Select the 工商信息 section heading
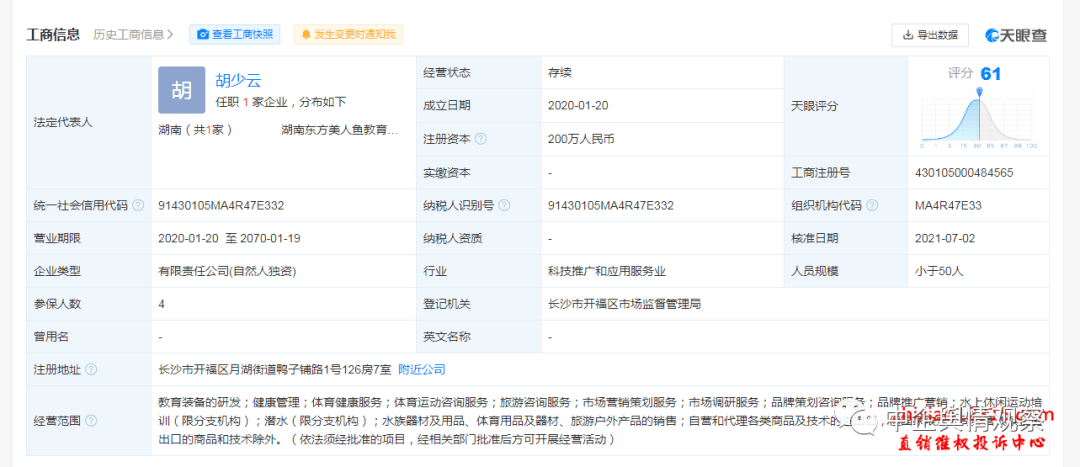Viewport: 1080px width, 467px height. click(53, 34)
